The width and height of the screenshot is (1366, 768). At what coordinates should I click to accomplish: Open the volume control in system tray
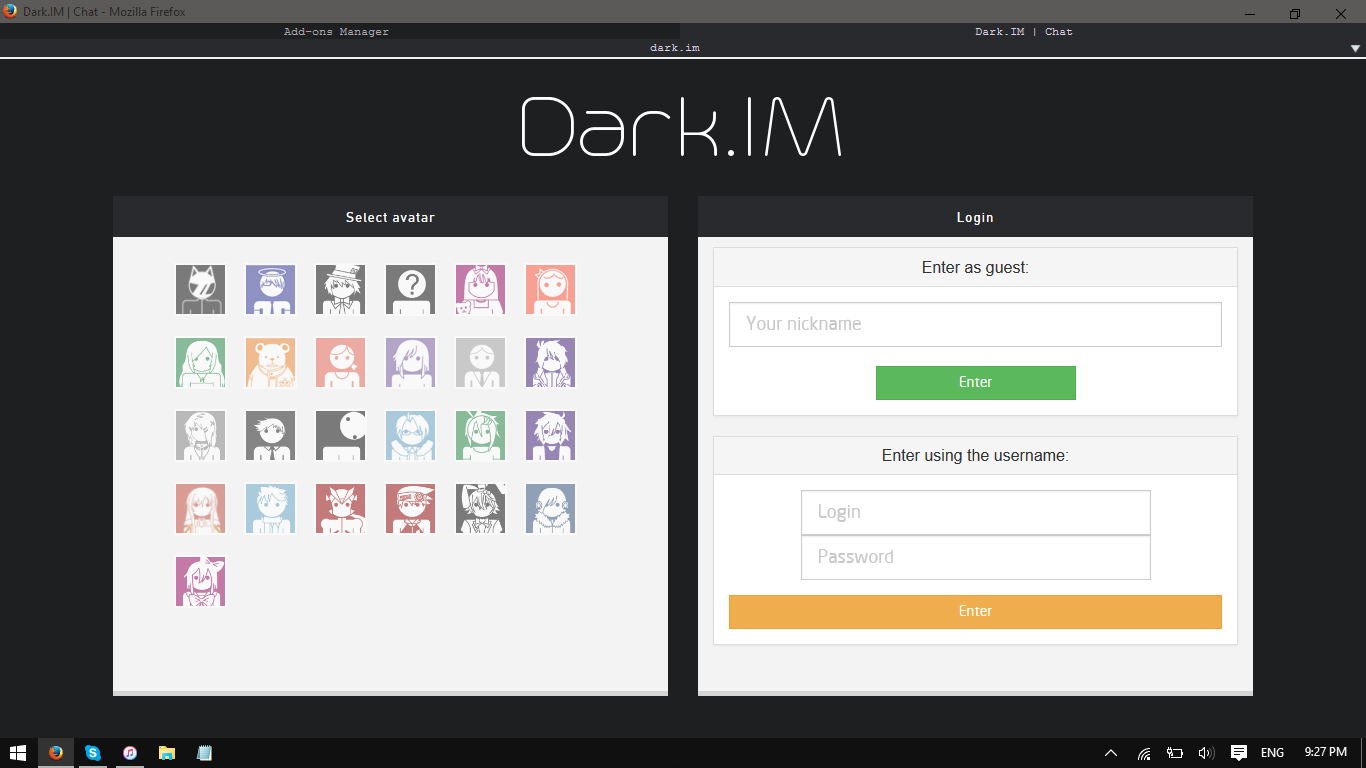pos(1206,753)
